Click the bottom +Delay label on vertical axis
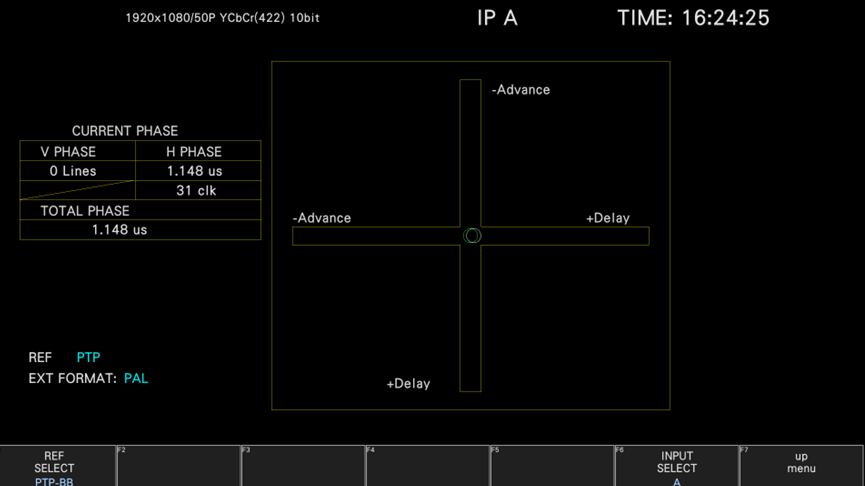 point(408,384)
